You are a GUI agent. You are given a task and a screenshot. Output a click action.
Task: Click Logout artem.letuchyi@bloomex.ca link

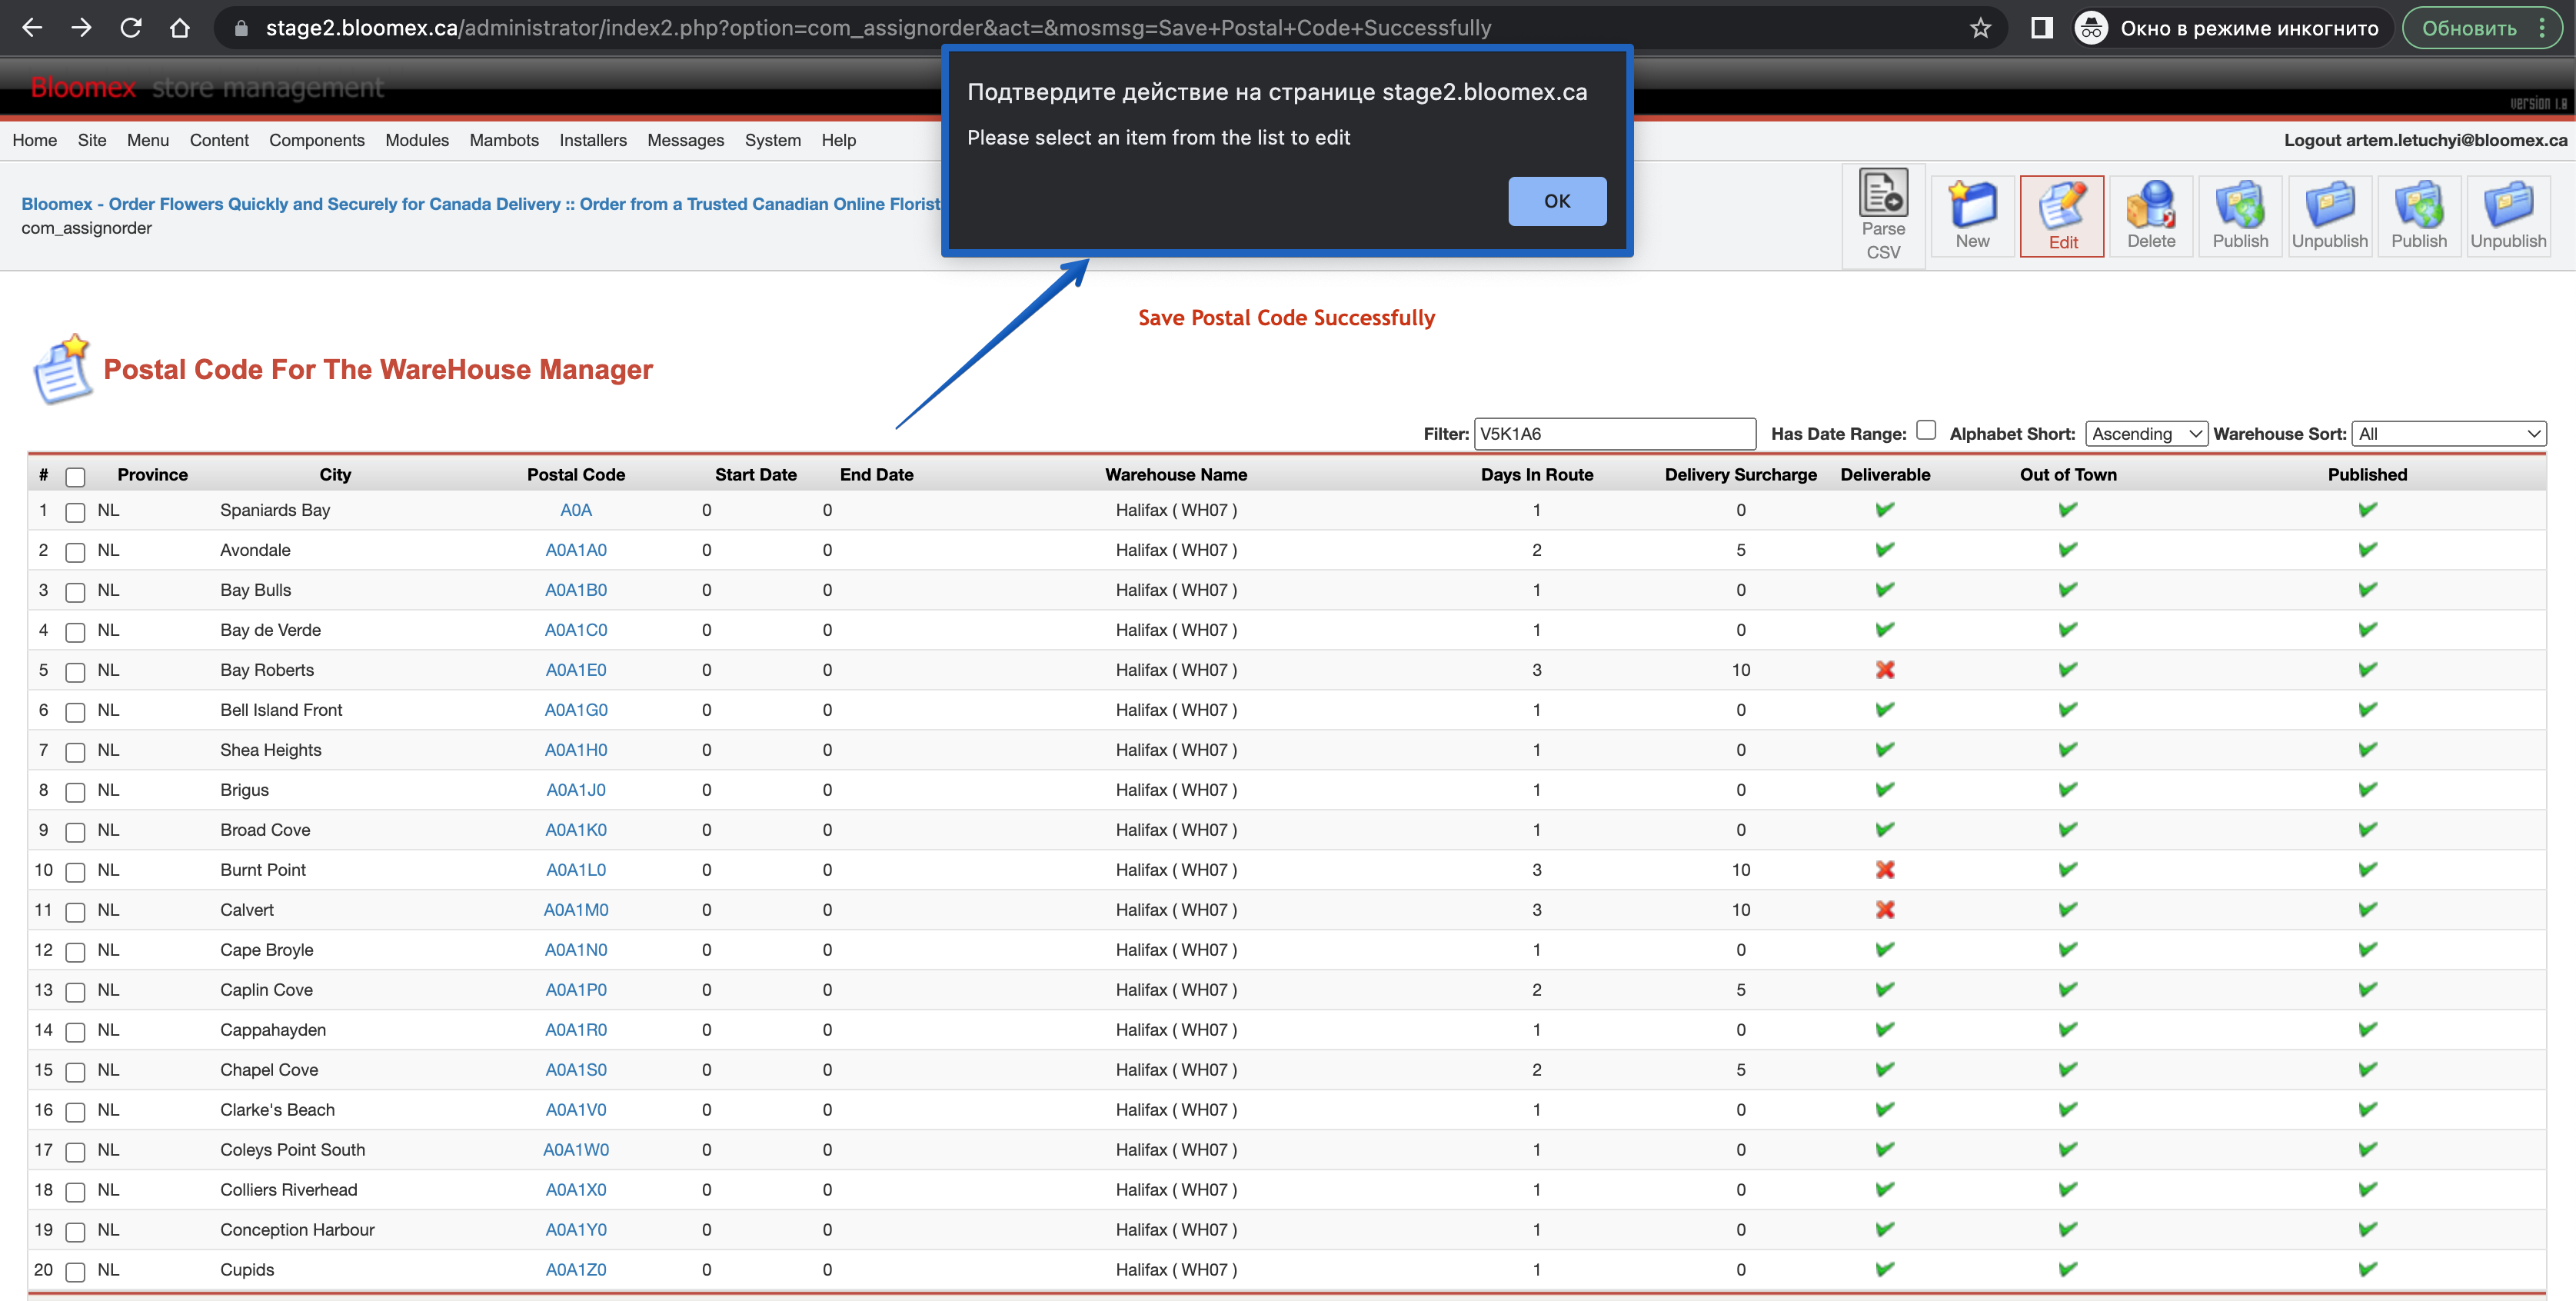click(2425, 140)
